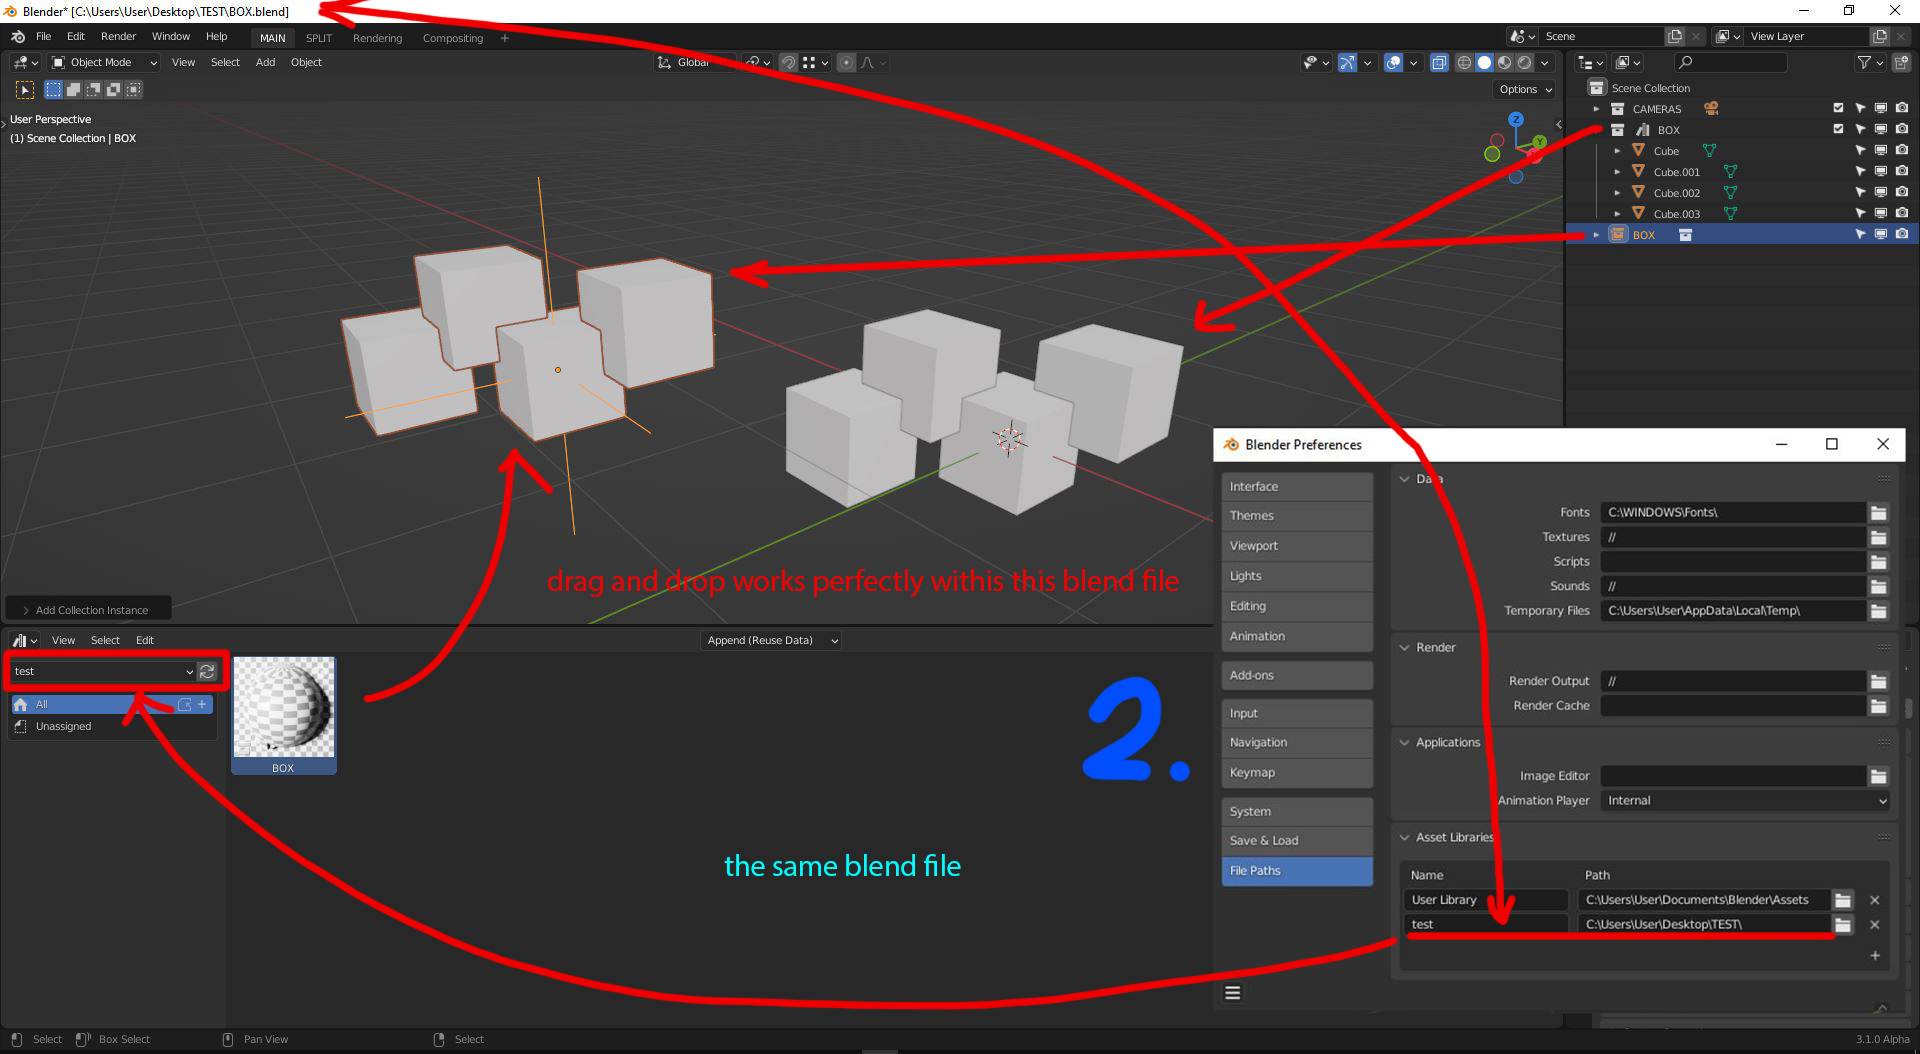Browse folder for Fonts path
The height and width of the screenshot is (1054, 1920).
[x=1878, y=513]
